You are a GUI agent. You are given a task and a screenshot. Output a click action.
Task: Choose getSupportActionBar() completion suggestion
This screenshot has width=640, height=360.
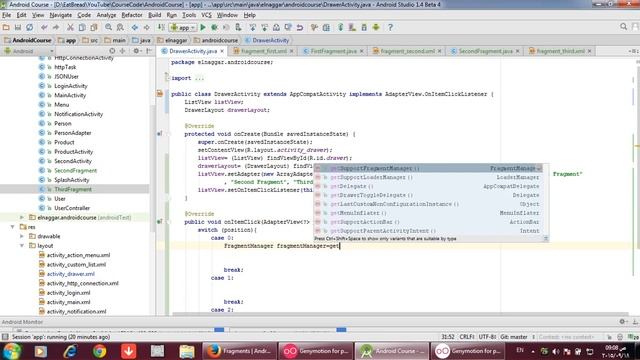[x=427, y=222]
